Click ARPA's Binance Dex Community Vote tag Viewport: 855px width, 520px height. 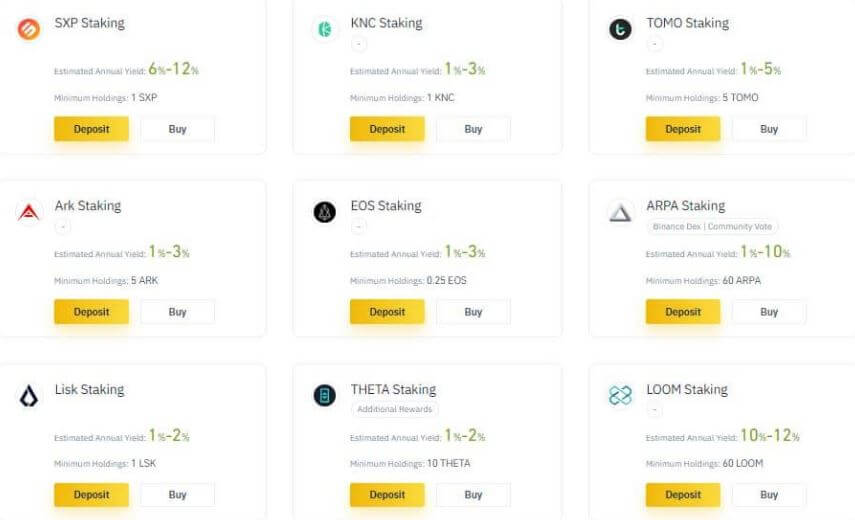pyautogui.click(x=712, y=227)
